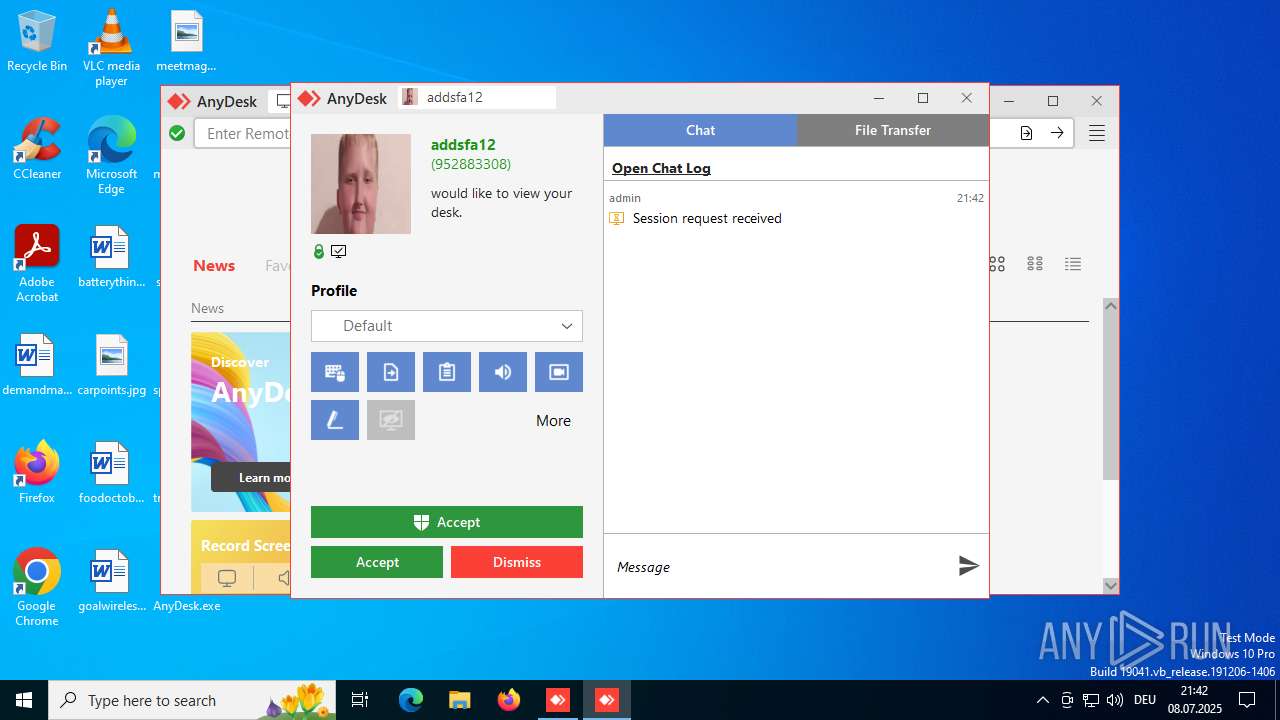Click connect arrow in main AnyDesk address bar
Image resolution: width=1280 pixels, height=720 pixels.
(x=1057, y=133)
